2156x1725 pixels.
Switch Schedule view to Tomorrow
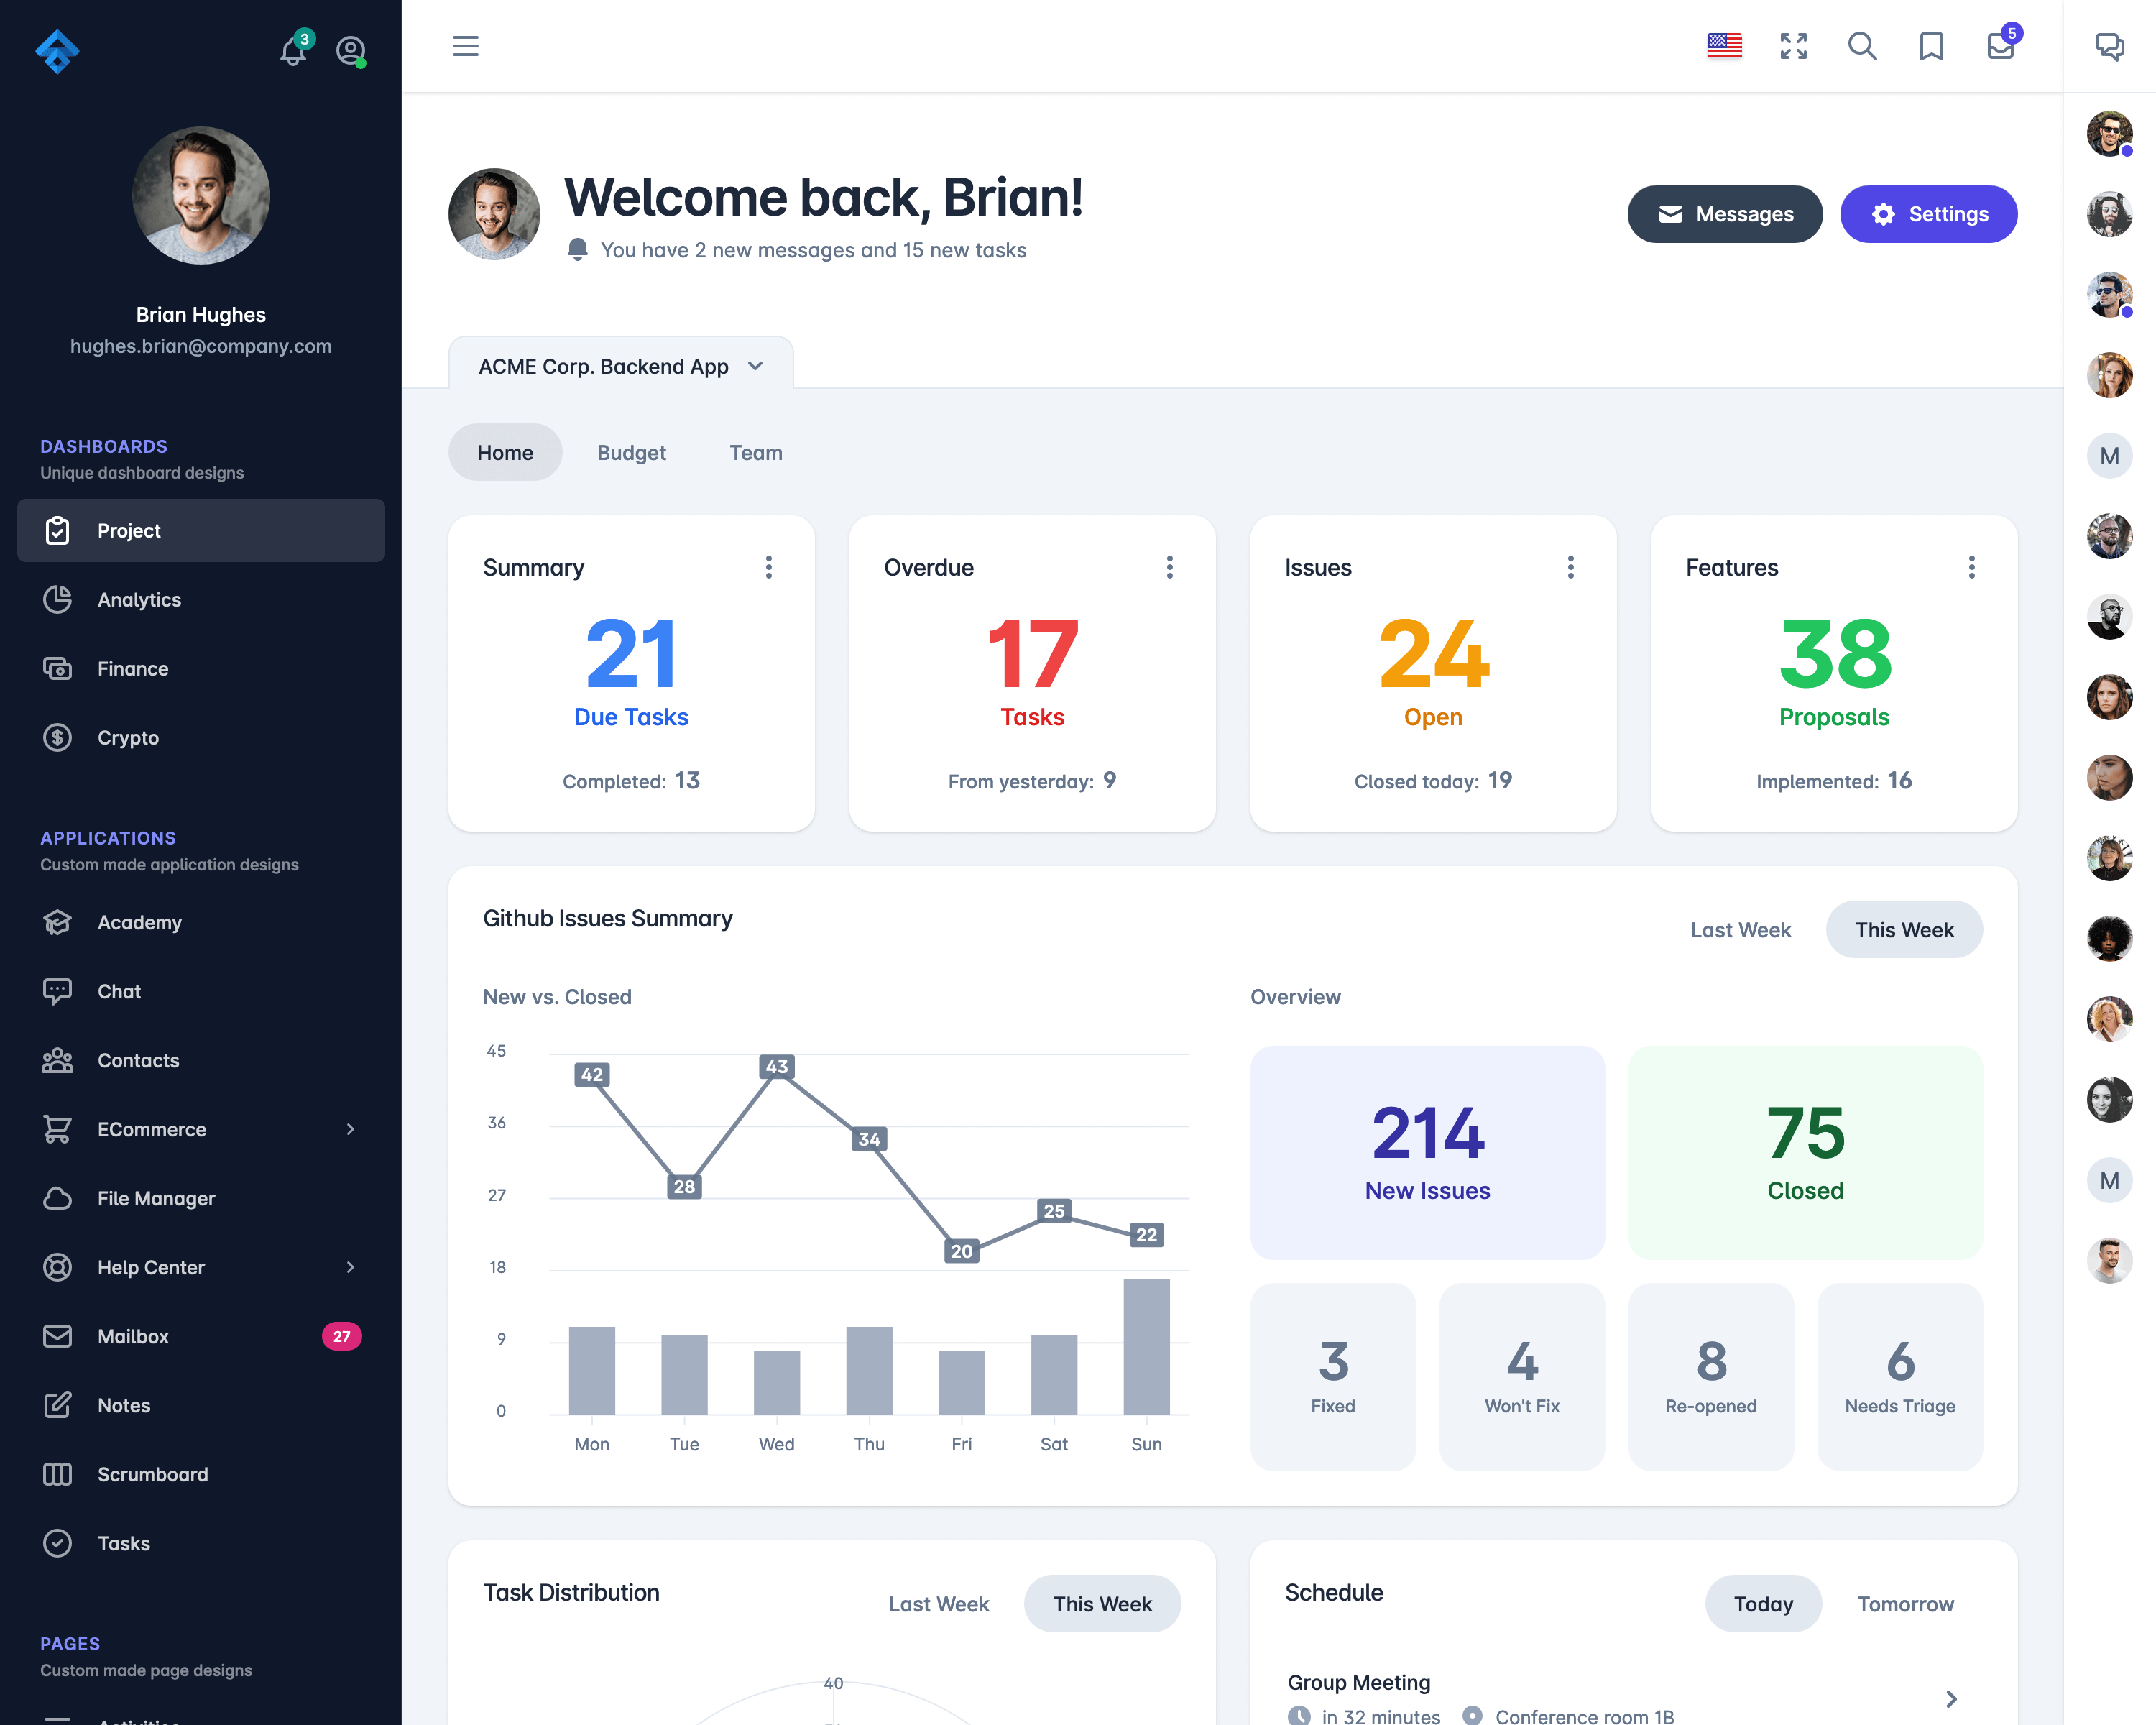coord(1906,1602)
